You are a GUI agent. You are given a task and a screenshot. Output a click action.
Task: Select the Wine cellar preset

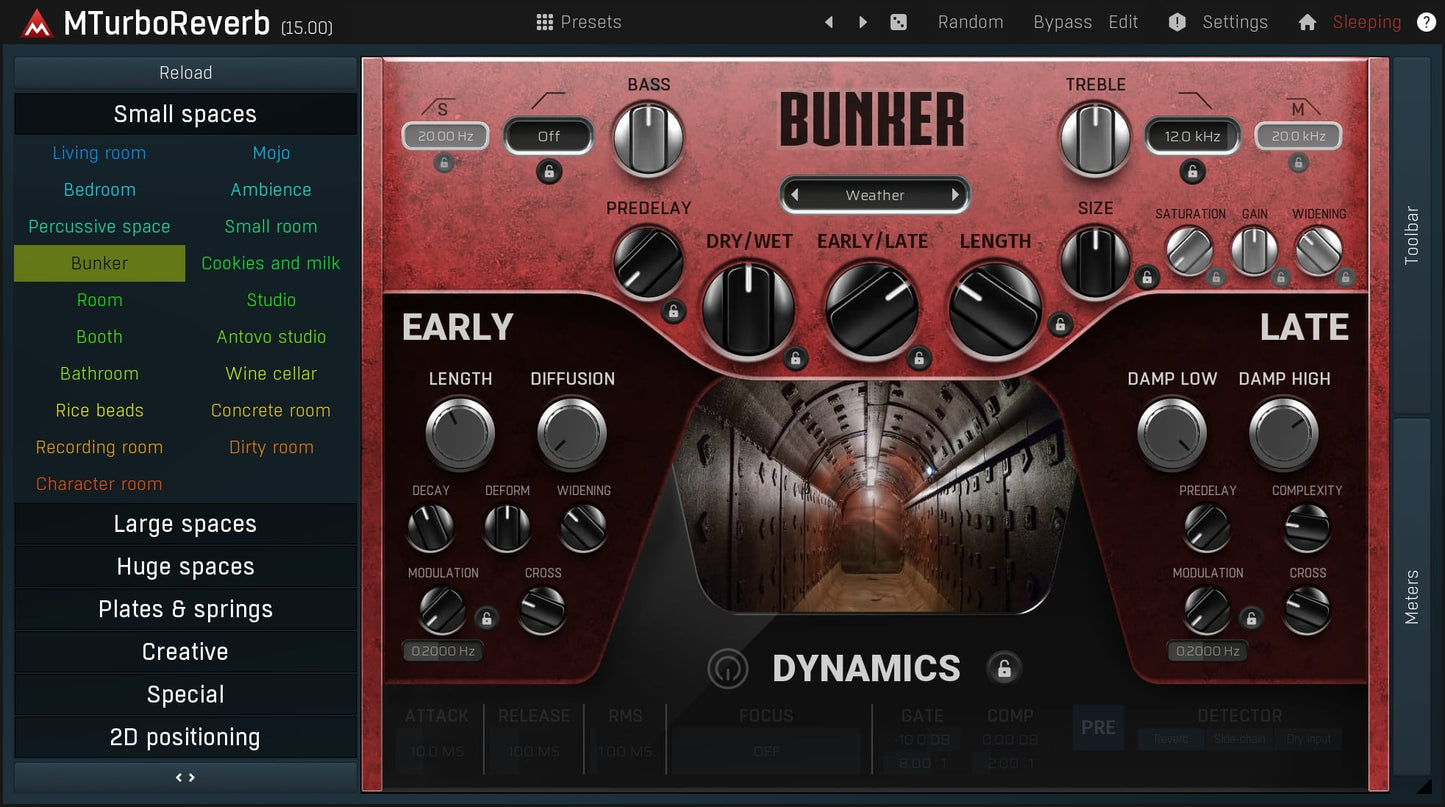[270, 373]
